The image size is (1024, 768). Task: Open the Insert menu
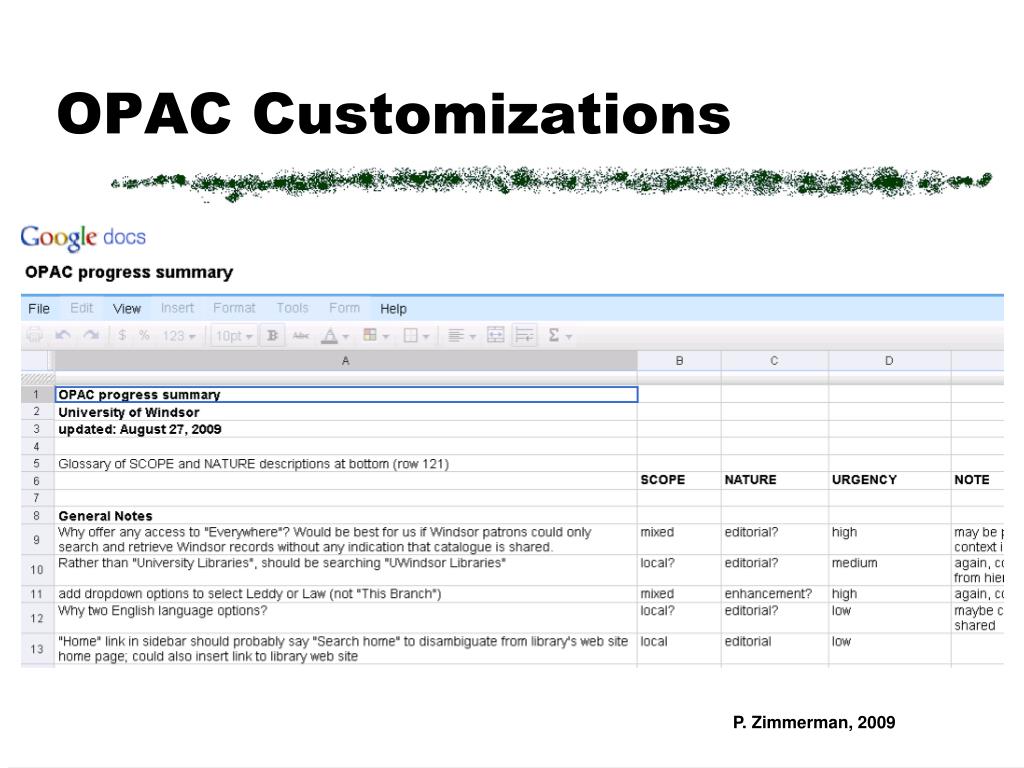(x=177, y=308)
